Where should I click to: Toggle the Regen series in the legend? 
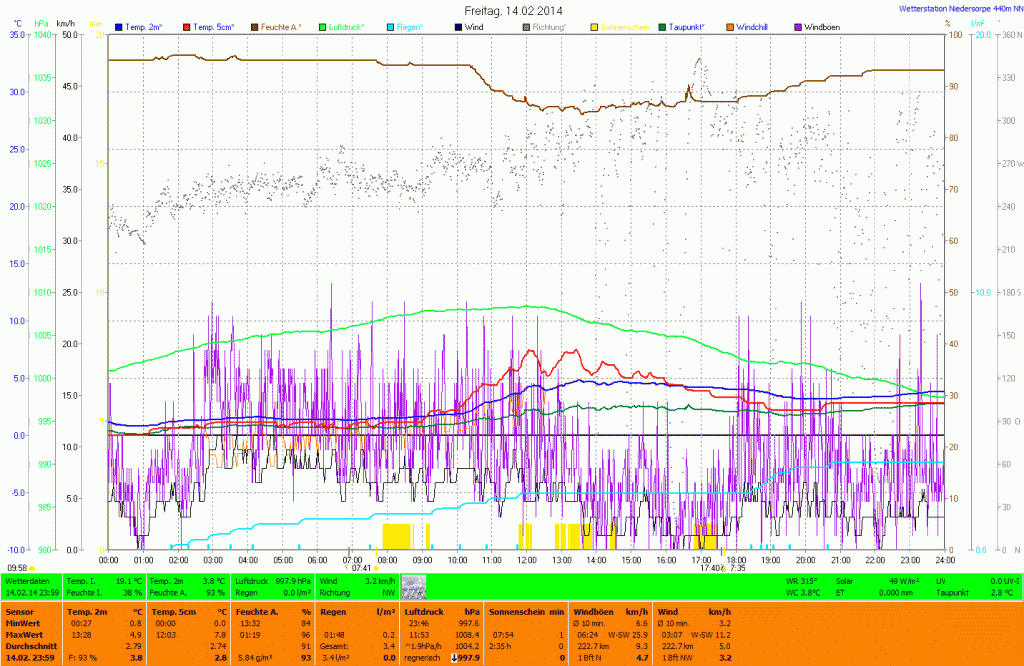(407, 25)
